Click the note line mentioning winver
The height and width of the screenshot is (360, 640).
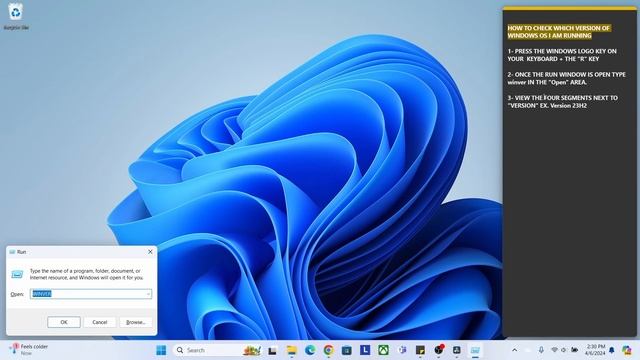click(567, 78)
